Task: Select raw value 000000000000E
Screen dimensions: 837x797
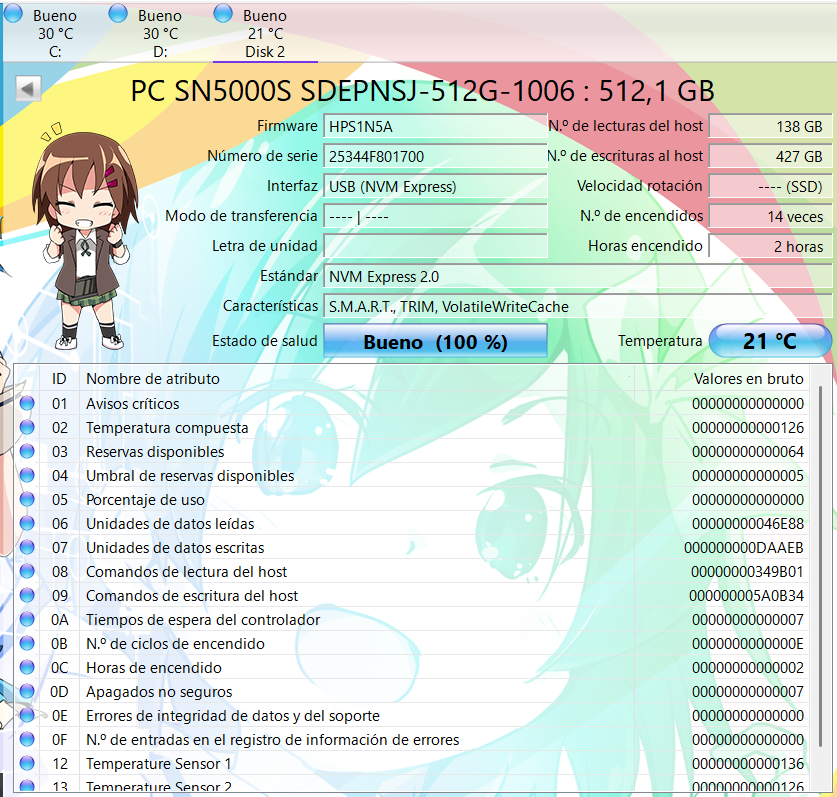Action: [748, 644]
